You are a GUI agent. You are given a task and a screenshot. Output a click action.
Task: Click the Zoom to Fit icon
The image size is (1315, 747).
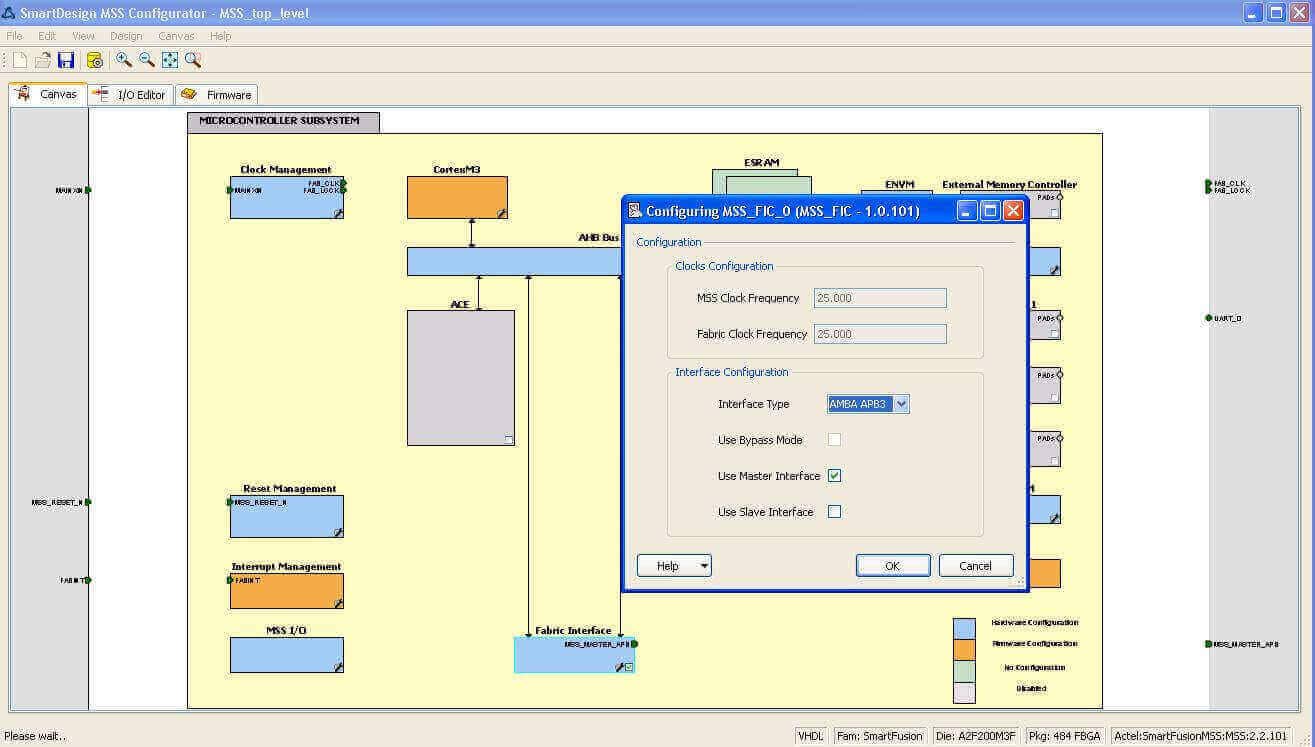(170, 60)
